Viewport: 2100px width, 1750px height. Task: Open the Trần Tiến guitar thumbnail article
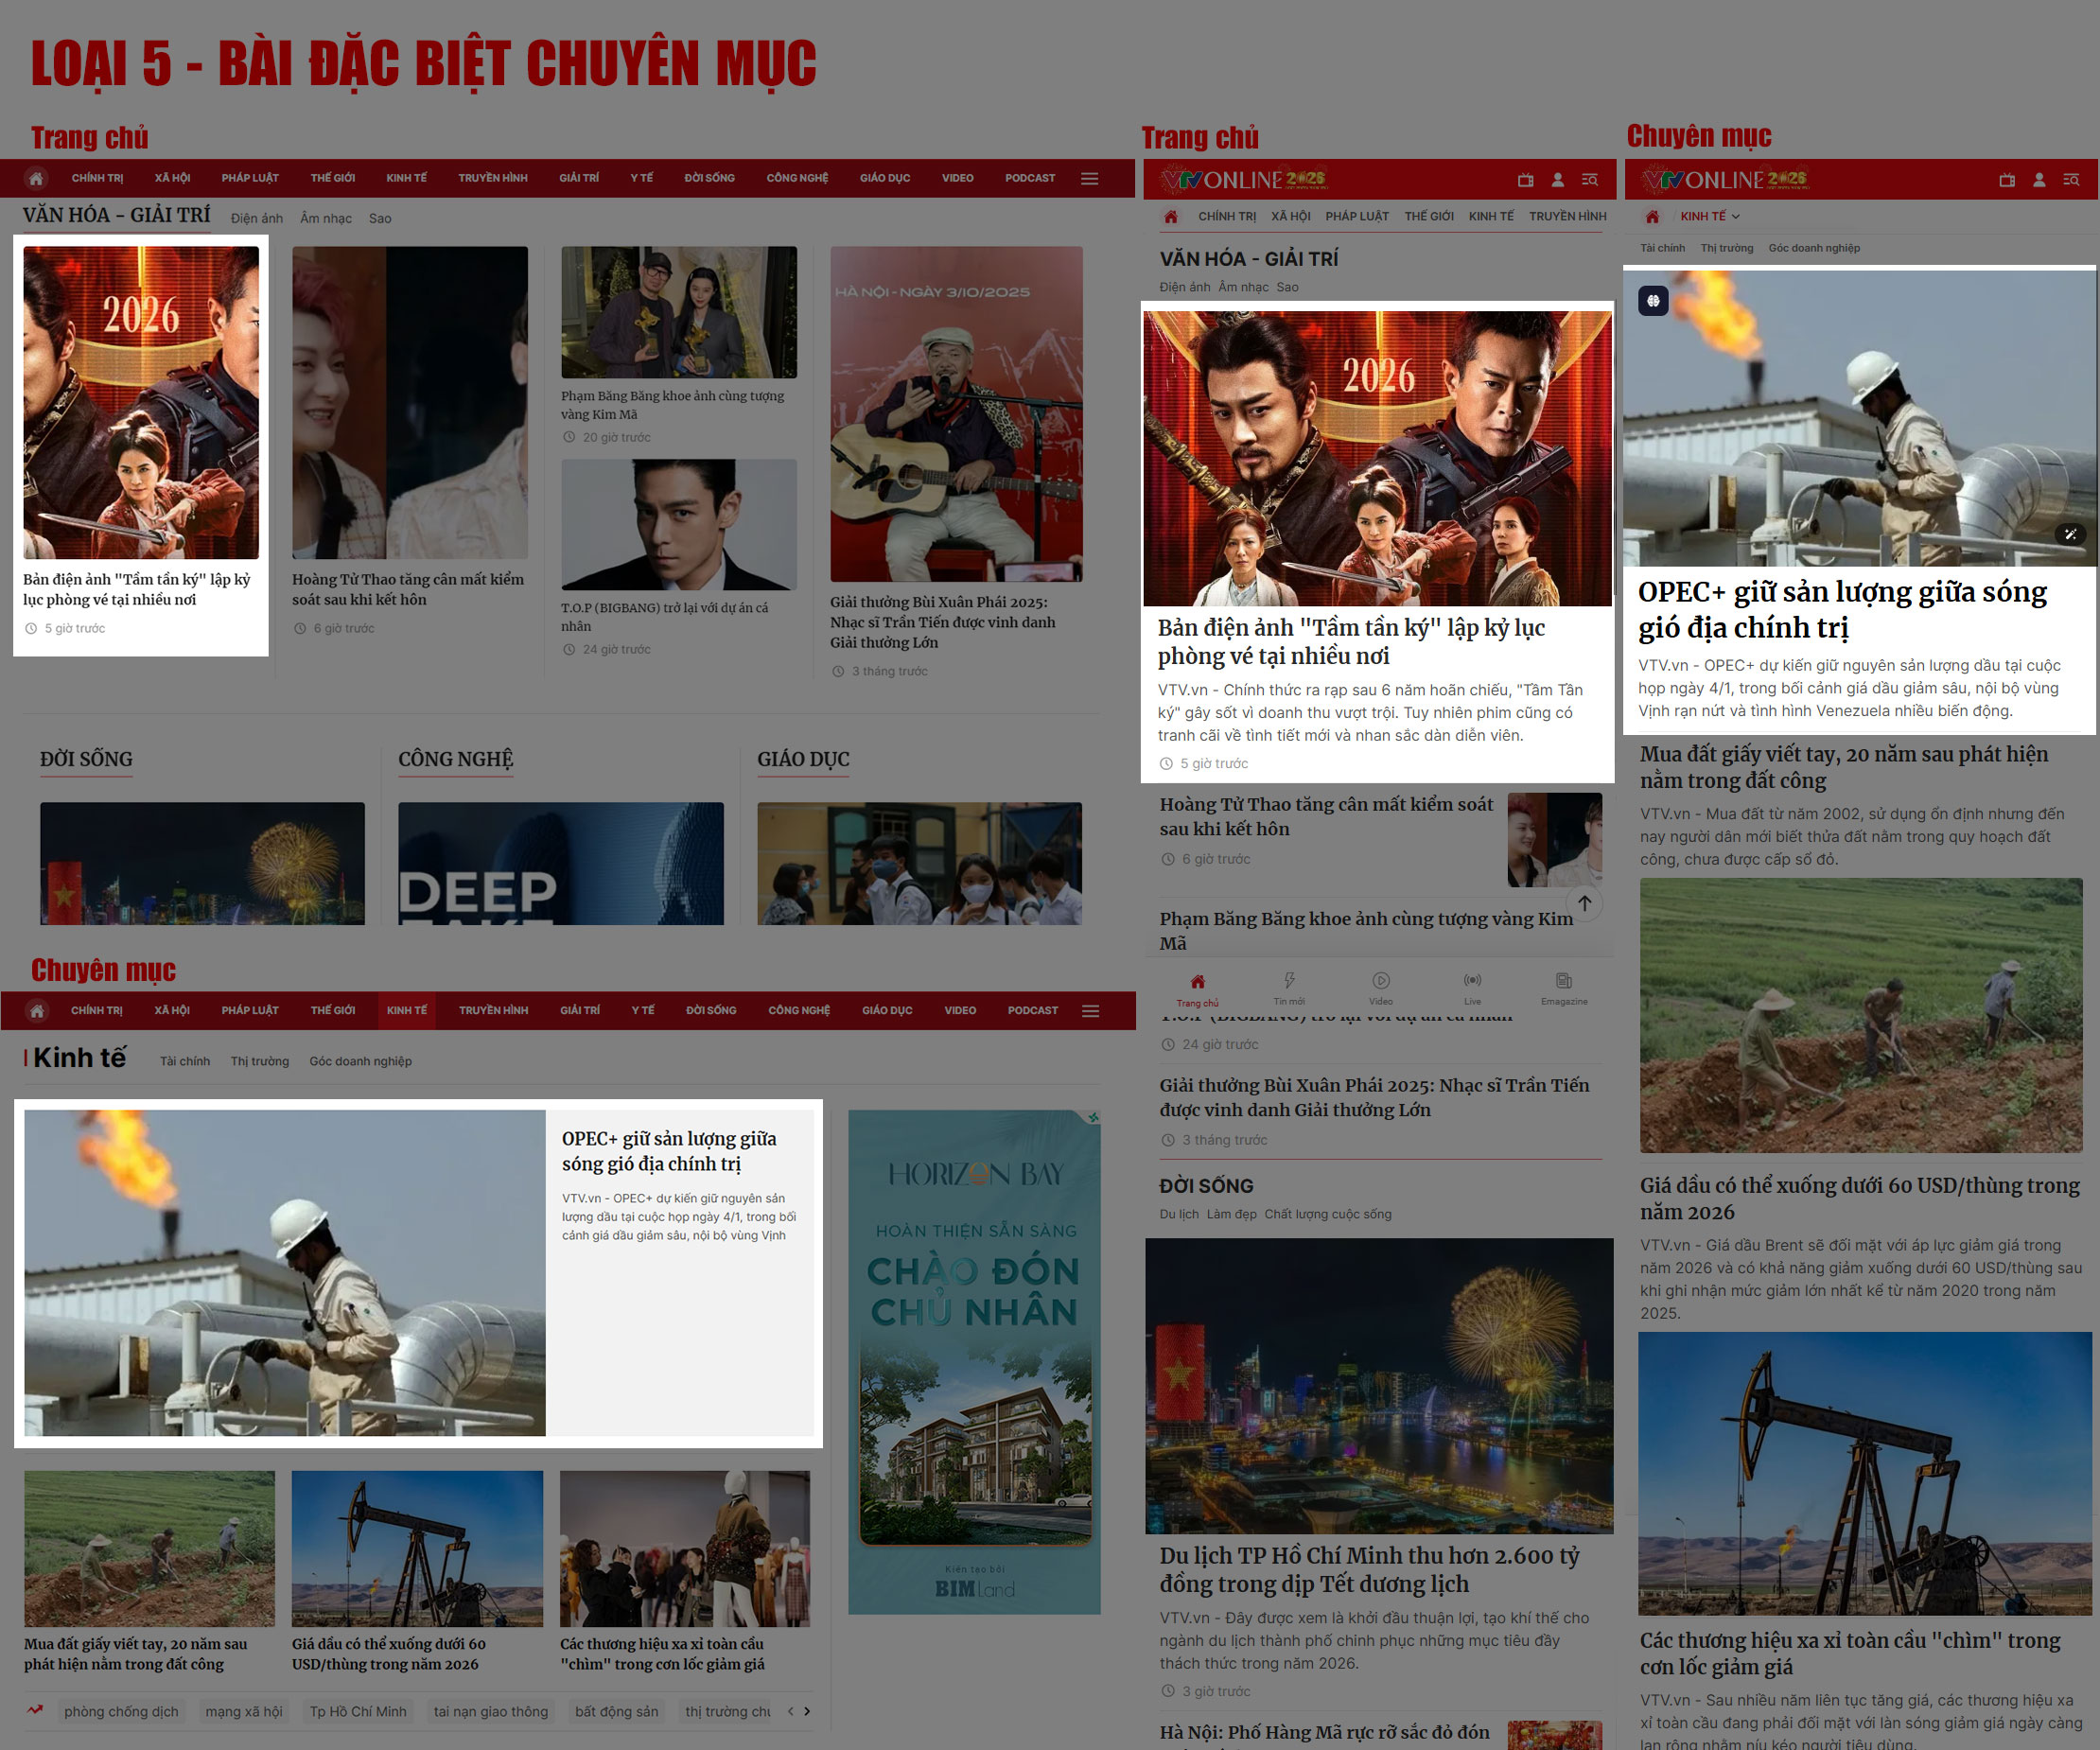[955, 414]
